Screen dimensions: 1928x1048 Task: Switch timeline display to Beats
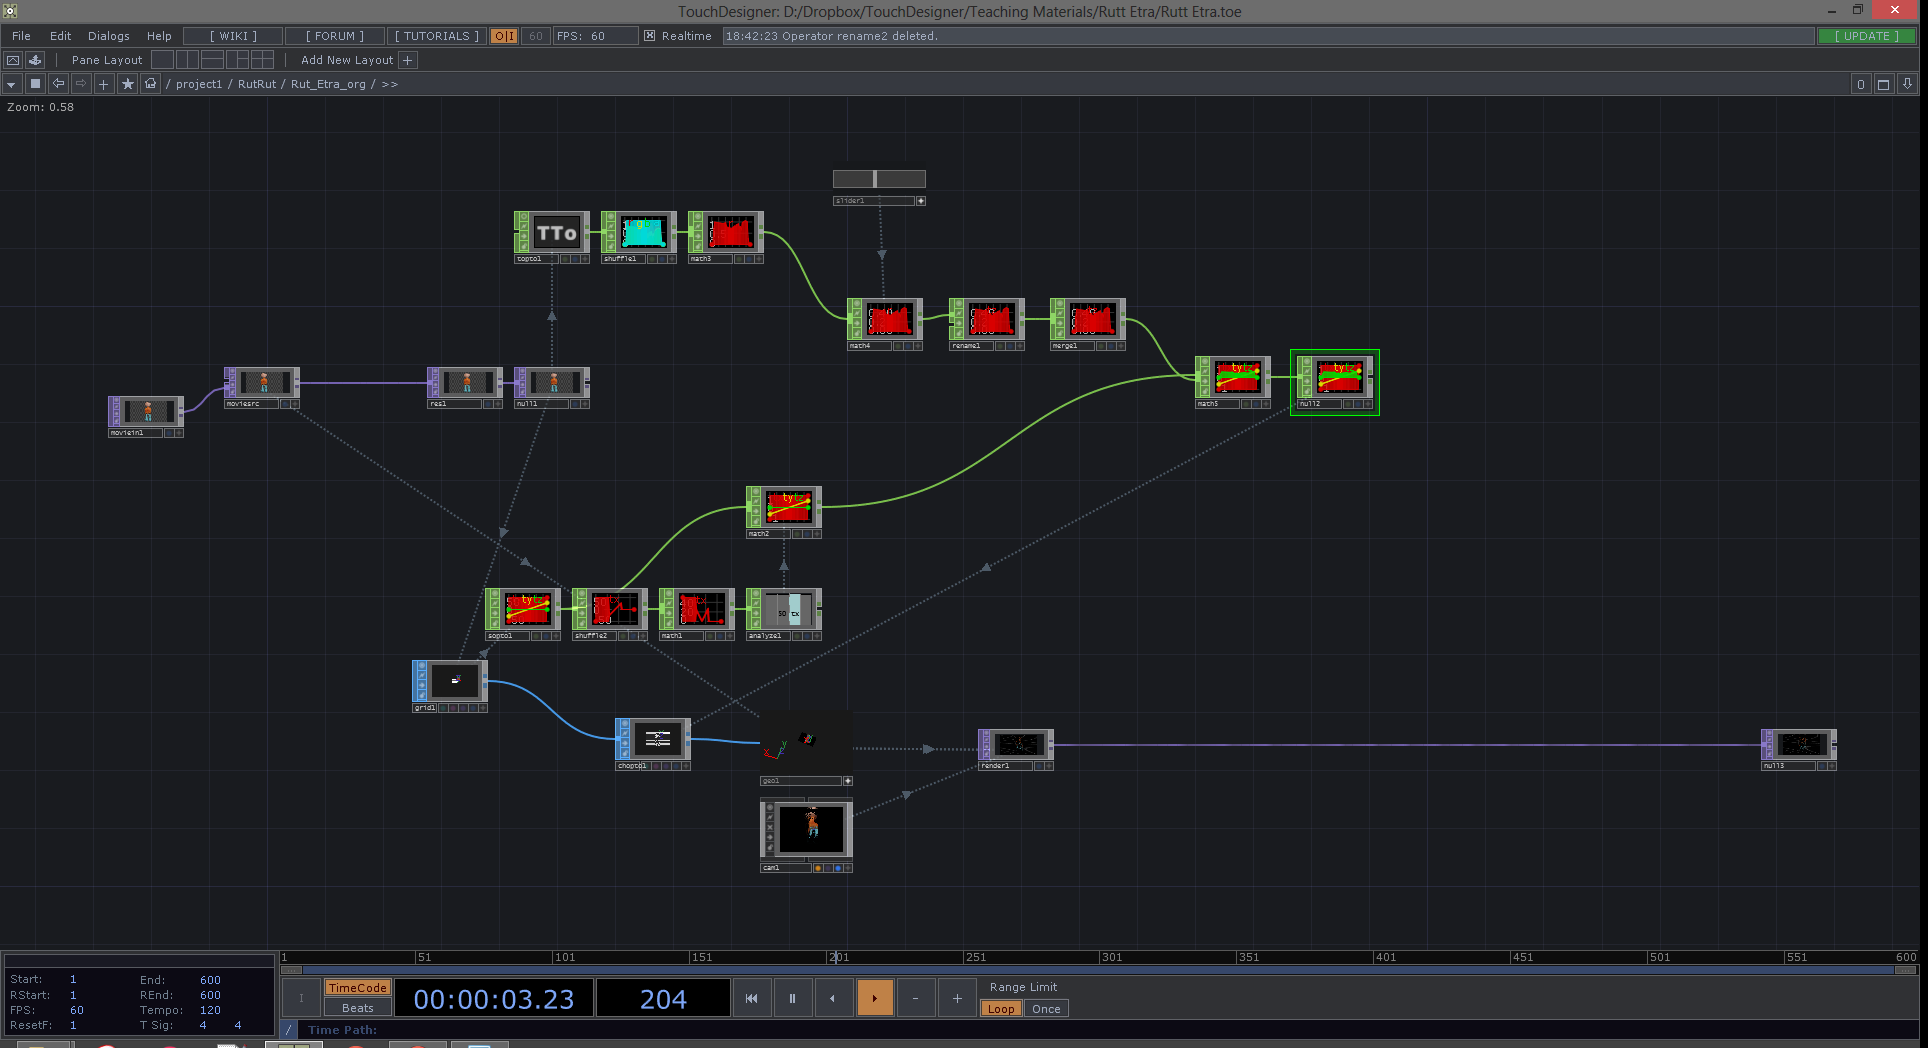tap(357, 1008)
